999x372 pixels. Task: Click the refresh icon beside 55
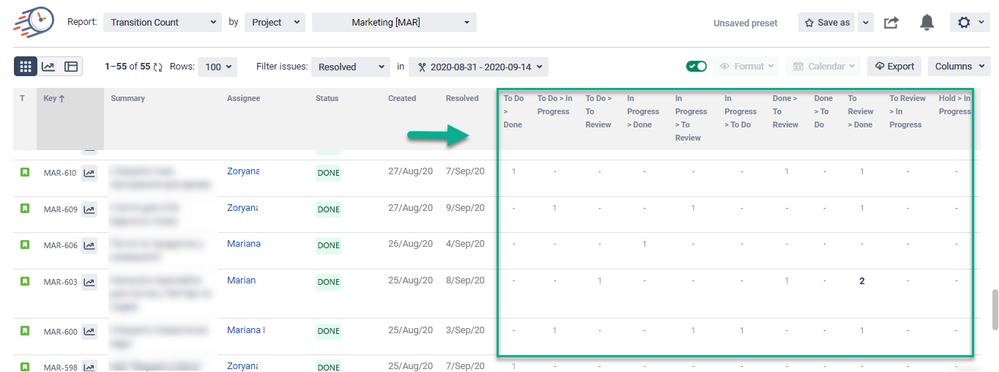point(158,66)
